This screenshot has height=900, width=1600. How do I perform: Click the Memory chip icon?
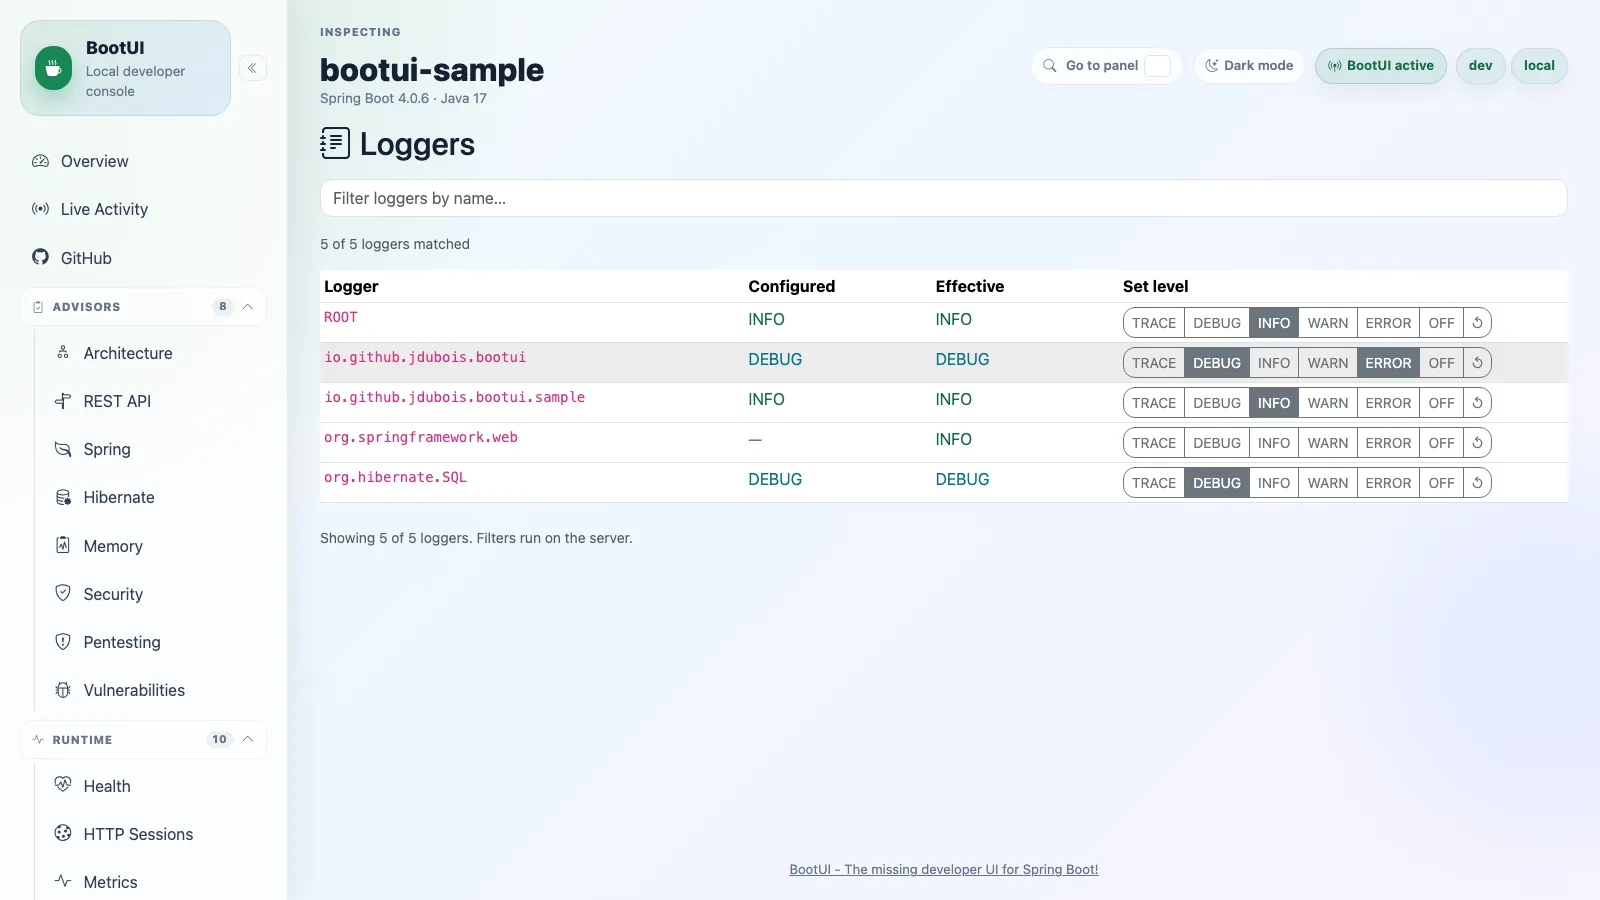pyautogui.click(x=63, y=545)
